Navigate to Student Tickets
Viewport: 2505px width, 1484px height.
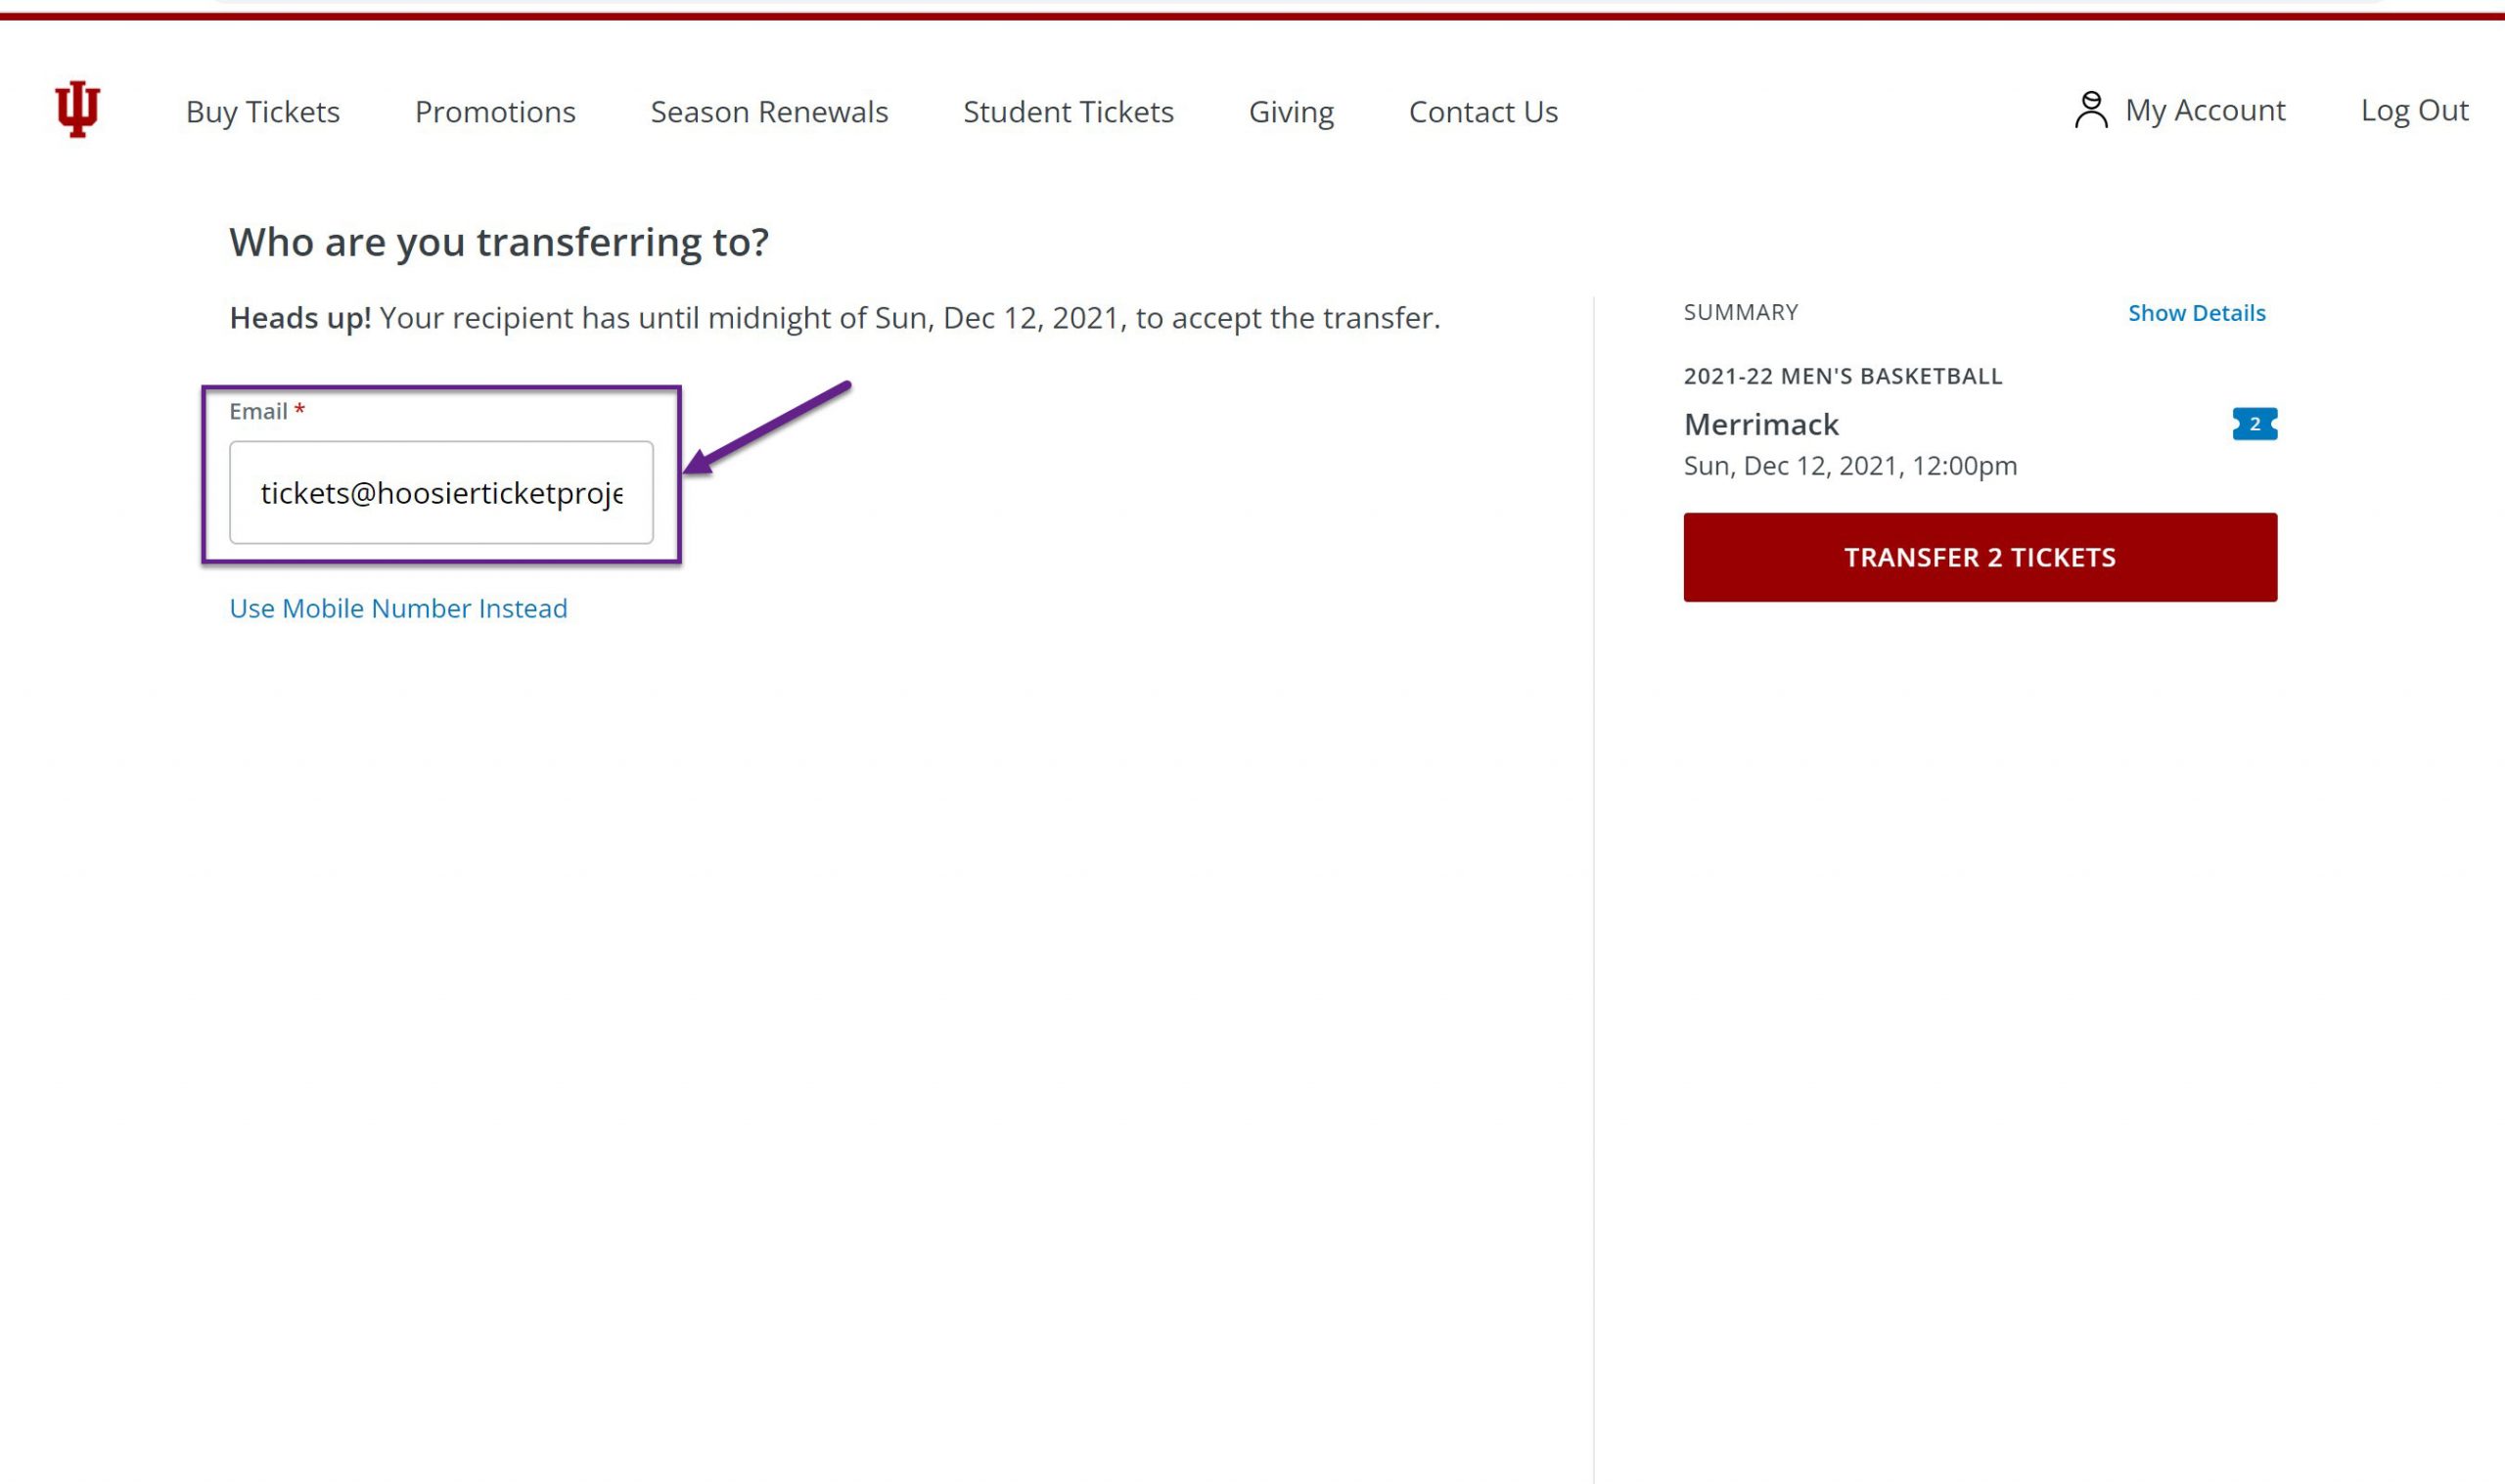tap(1068, 111)
